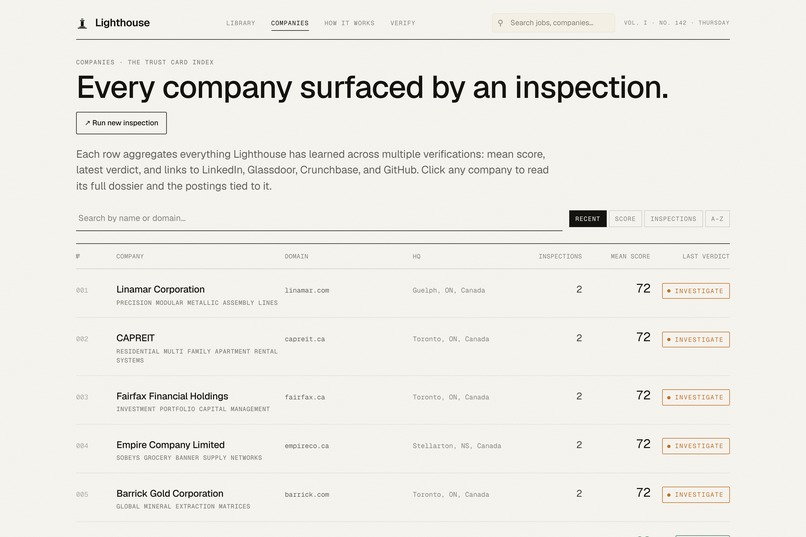The height and width of the screenshot is (537, 806).
Task: Click Guelph, ON, Canada HQ cell
Action: click(x=449, y=290)
